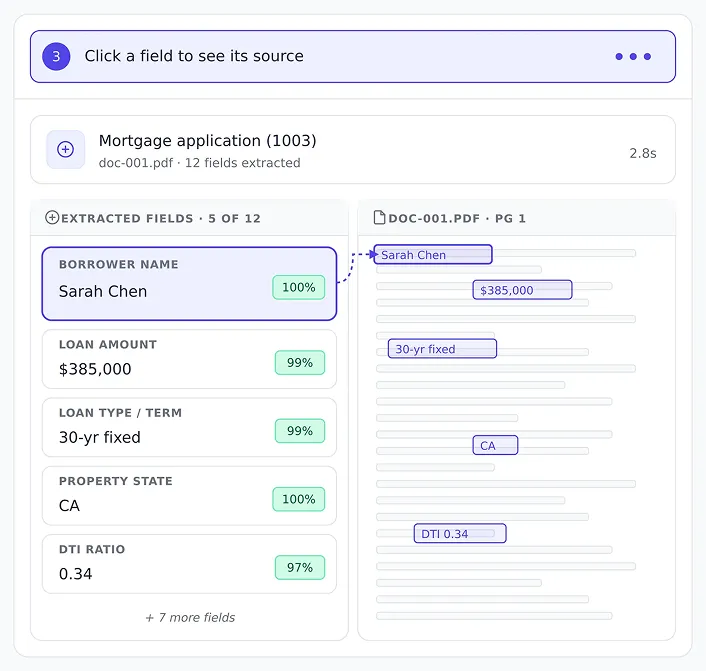Show the + 7 more fields link
Image resolution: width=706 pixels, height=671 pixels.
[x=190, y=617]
